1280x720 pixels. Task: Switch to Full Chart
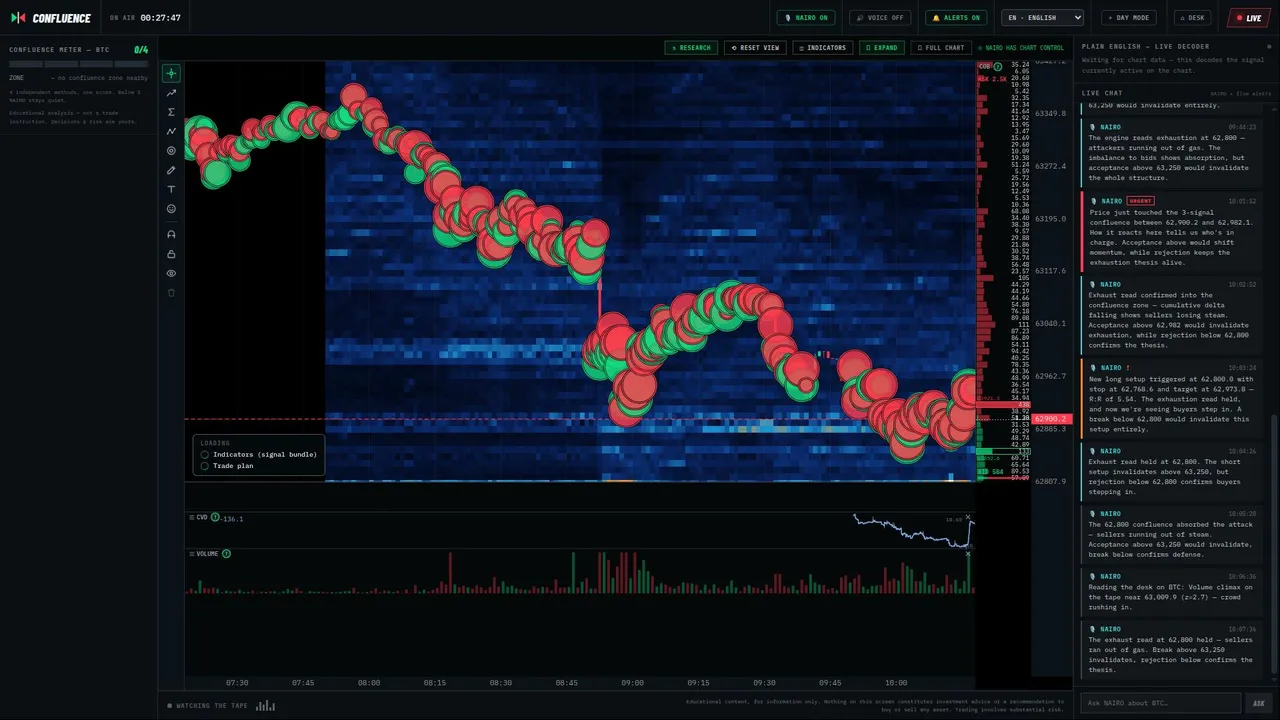[941, 47]
